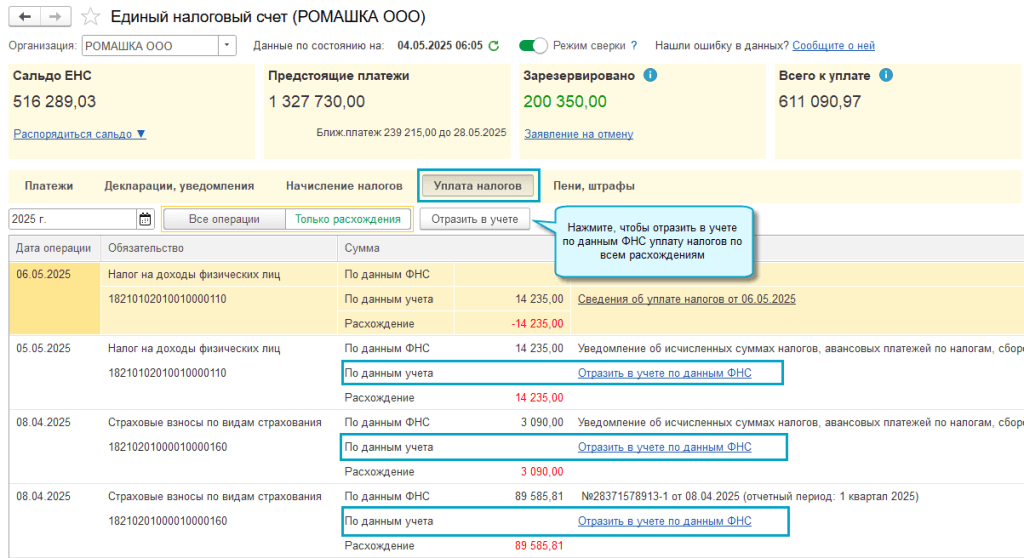Open Сведения об уплате налогов от 06.05.2025

(686, 299)
